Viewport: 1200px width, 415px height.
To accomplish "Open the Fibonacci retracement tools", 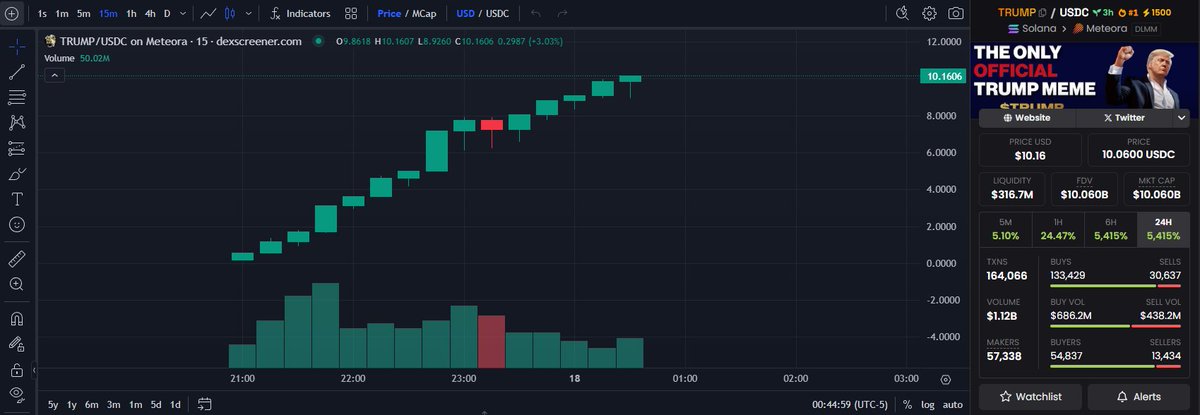I will [x=16, y=97].
